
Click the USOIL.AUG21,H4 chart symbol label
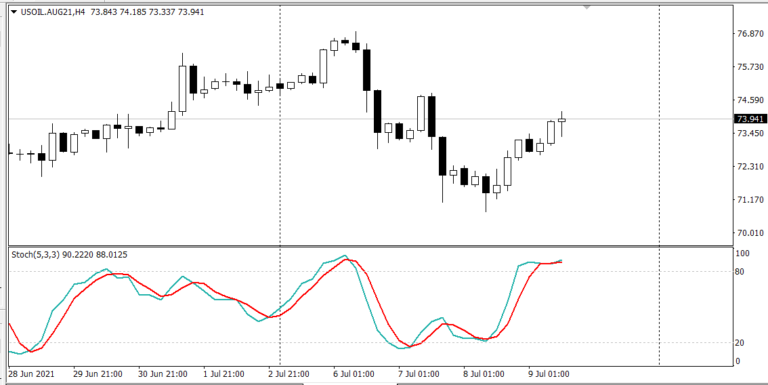pos(53,12)
